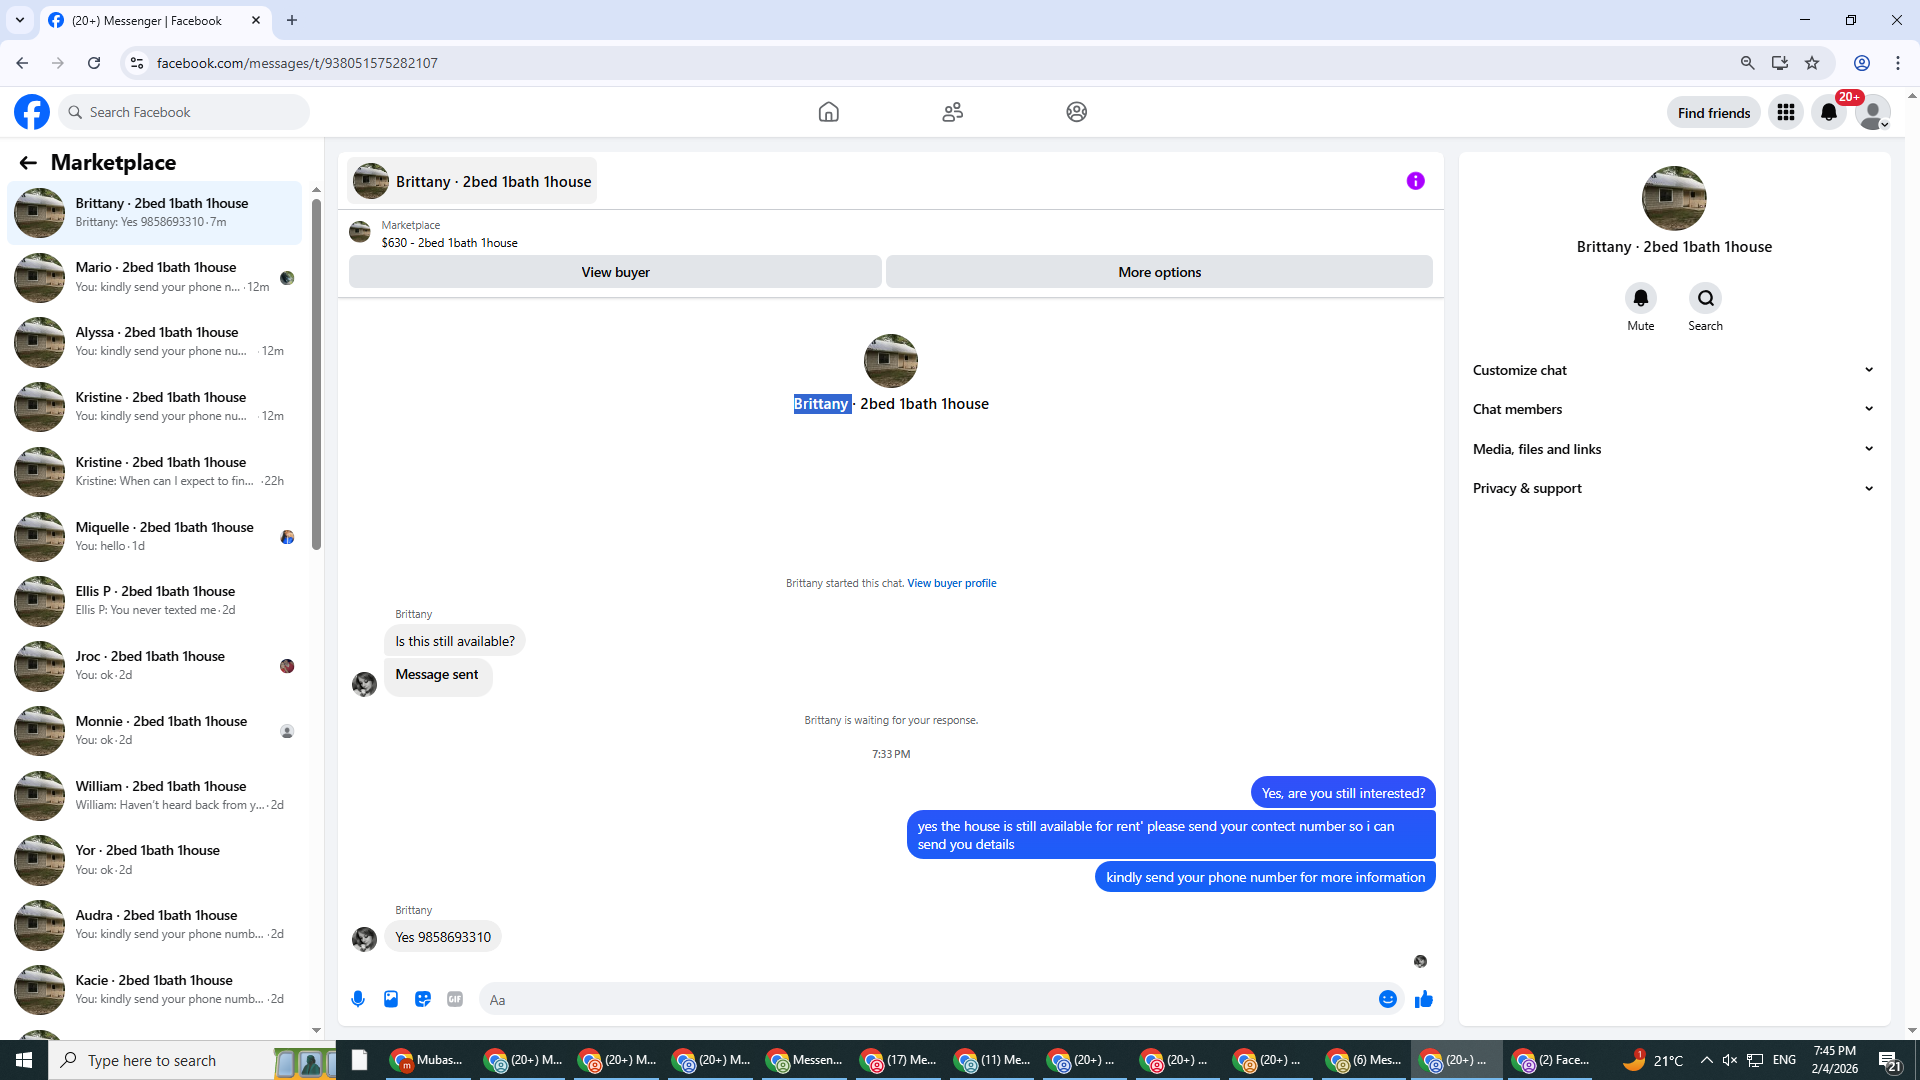Viewport: 1920px width, 1080px height.
Task: Mute the Brittany conversation
Action: coord(1640,298)
